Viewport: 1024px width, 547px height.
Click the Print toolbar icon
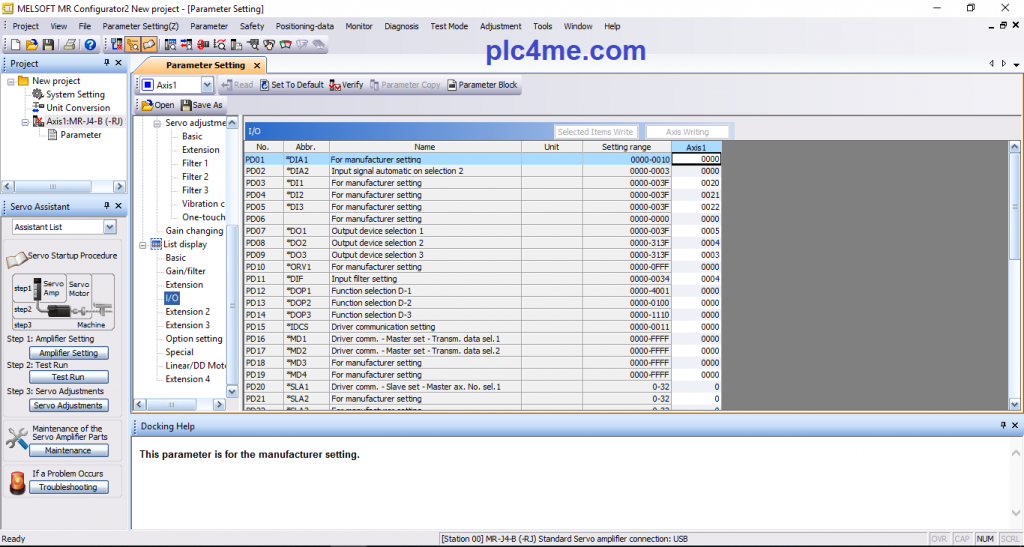[x=70, y=44]
